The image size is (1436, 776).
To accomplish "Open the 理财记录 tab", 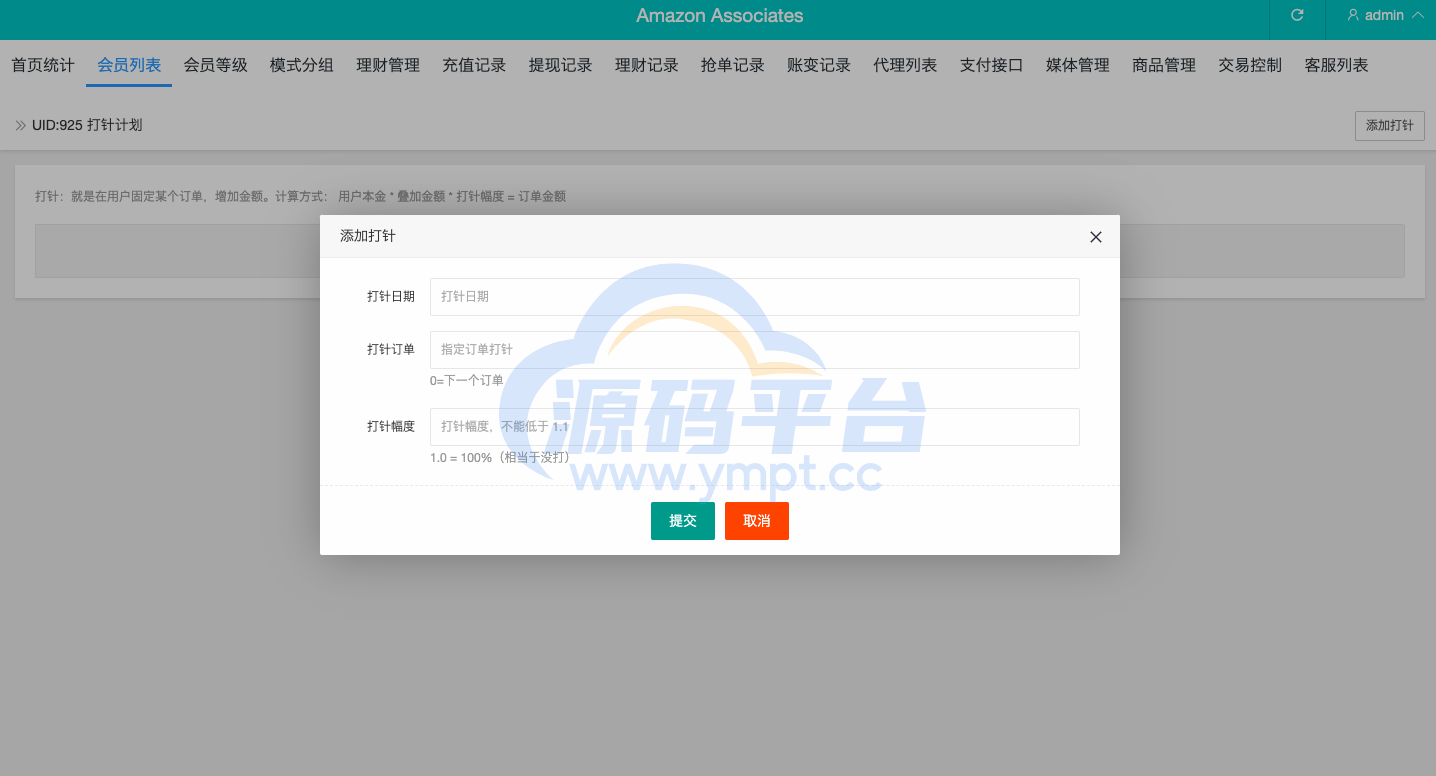I will 647,65.
